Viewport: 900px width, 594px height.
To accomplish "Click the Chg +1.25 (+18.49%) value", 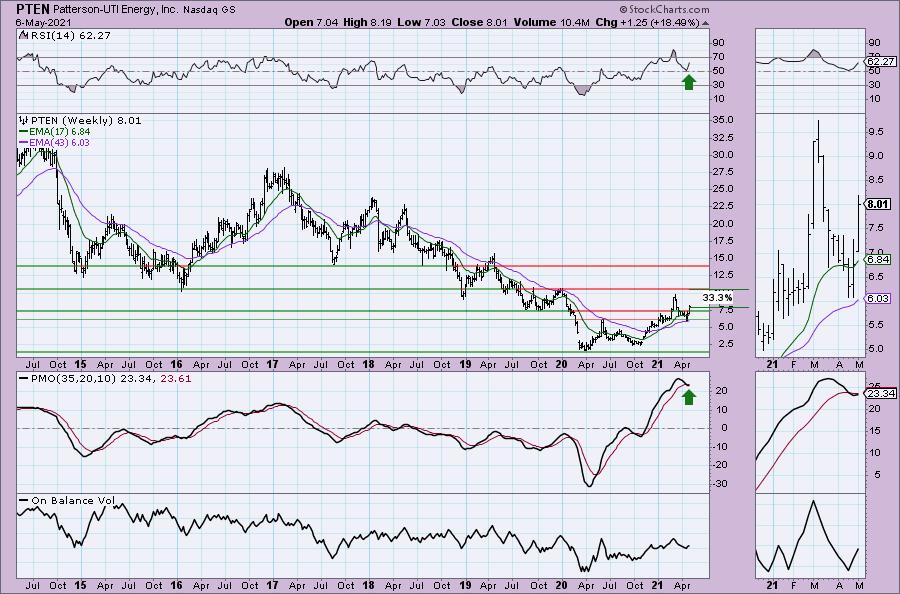I will (x=647, y=22).
